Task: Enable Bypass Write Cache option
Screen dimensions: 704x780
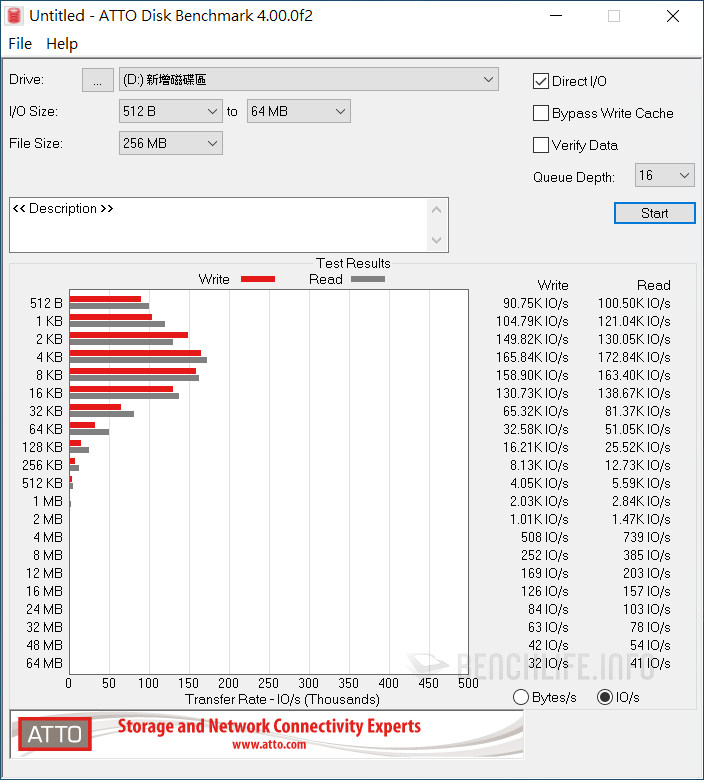Action: (x=541, y=113)
